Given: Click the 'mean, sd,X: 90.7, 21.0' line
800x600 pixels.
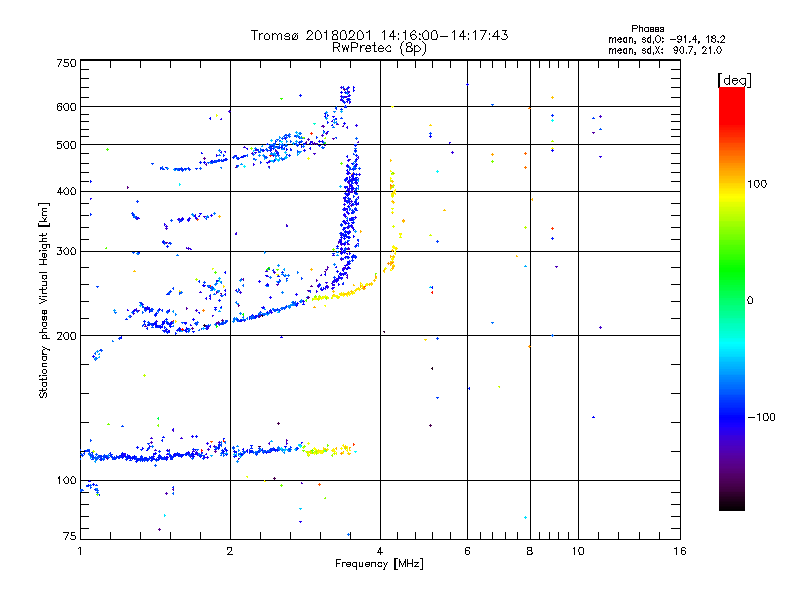Looking at the screenshot, I should [x=665, y=50].
